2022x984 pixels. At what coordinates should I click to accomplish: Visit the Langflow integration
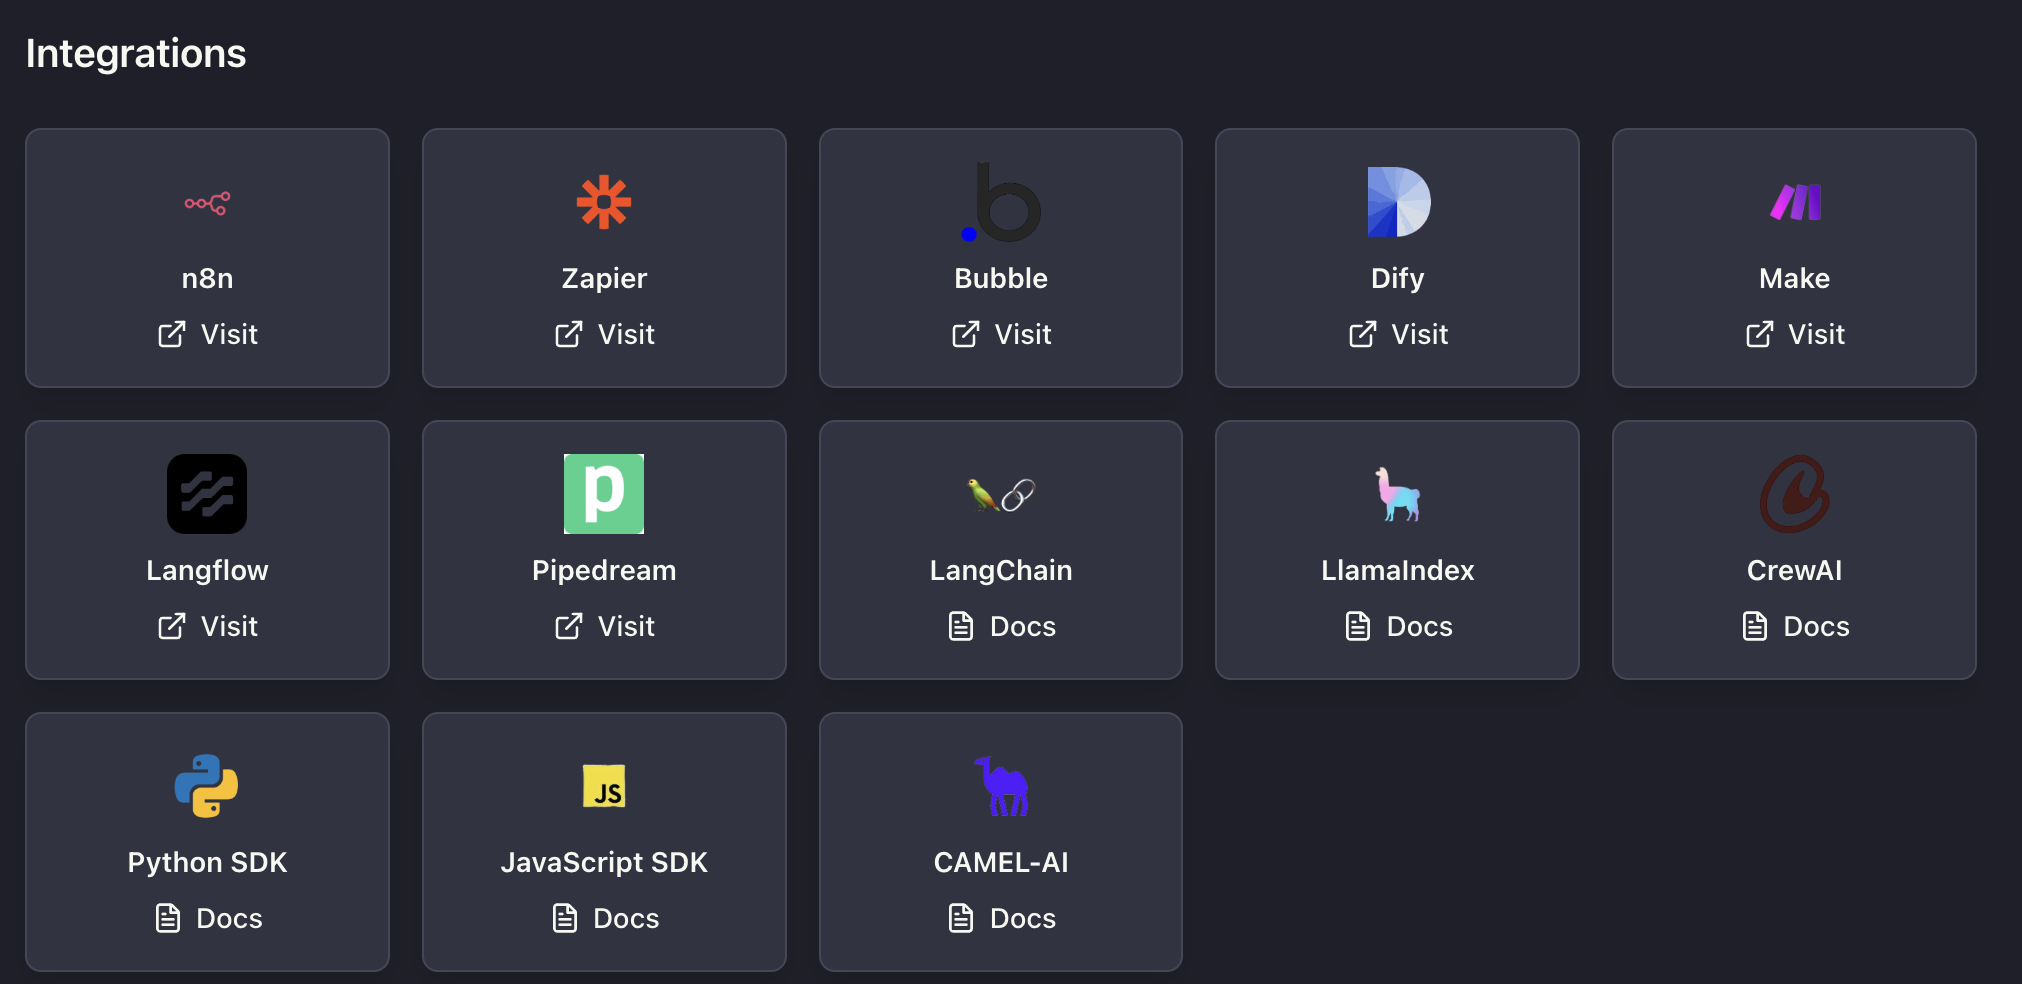(207, 626)
